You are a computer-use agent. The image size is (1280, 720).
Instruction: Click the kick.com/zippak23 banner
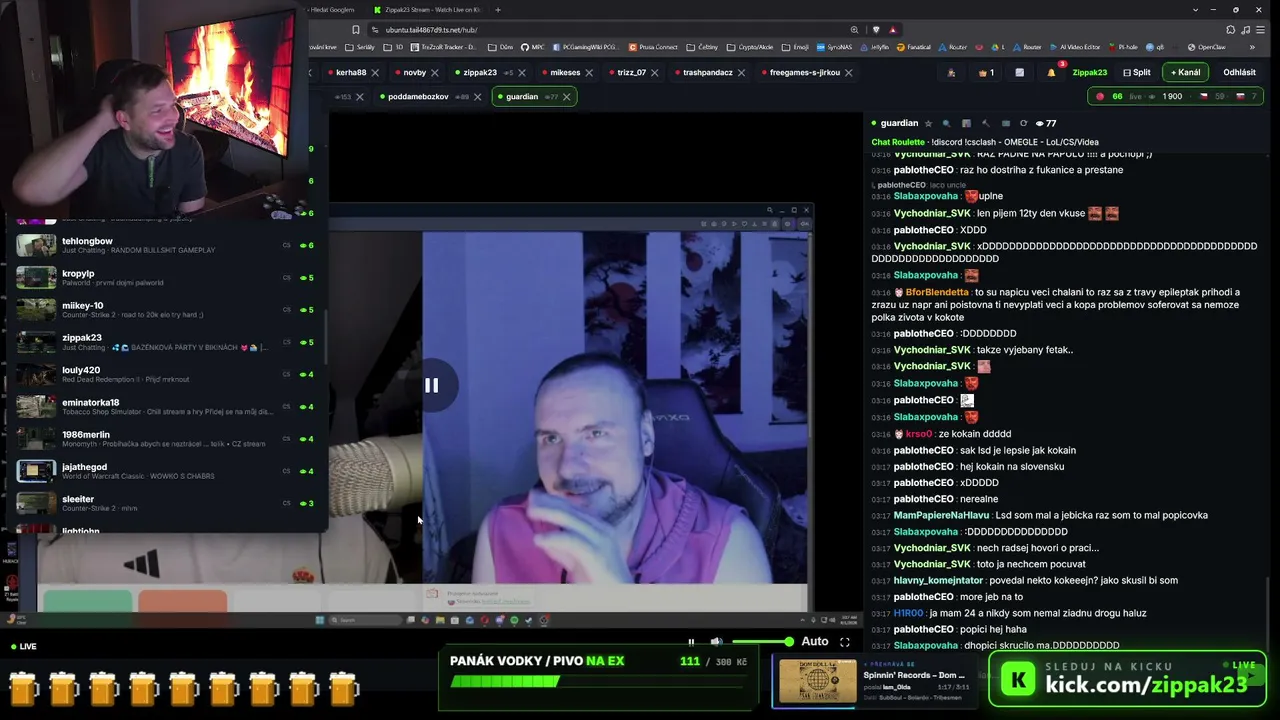click(x=1128, y=679)
